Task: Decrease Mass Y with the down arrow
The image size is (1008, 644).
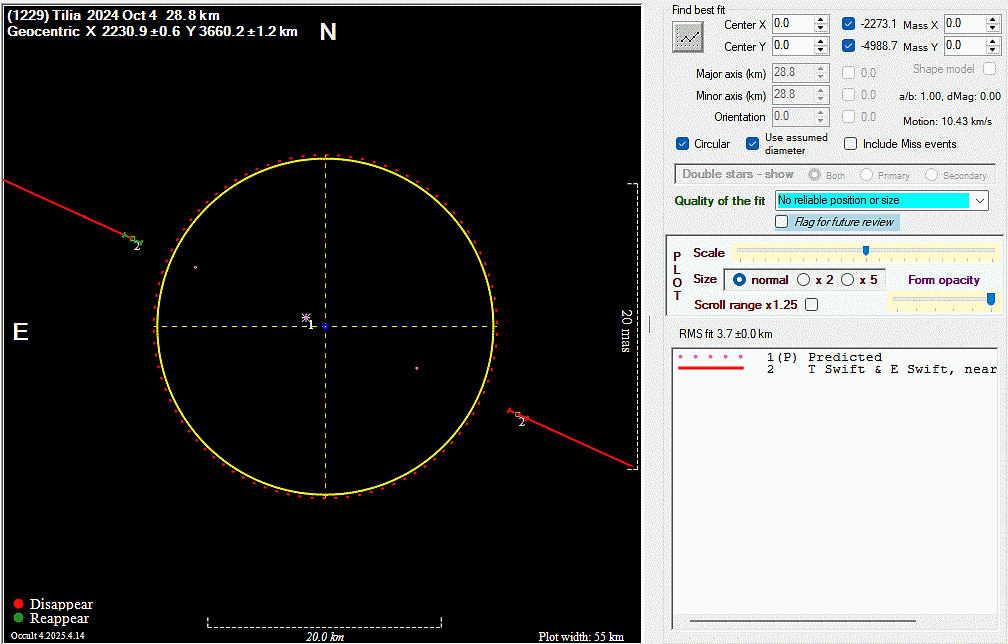Action: coord(993,50)
